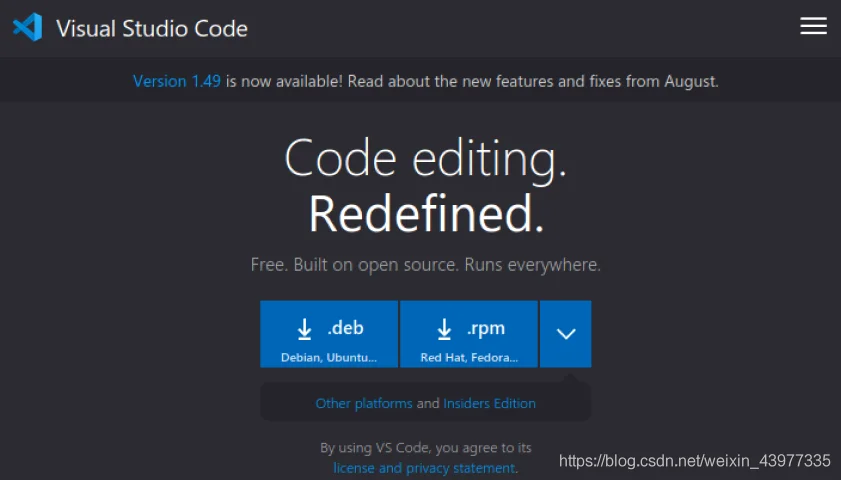Open the Other platforms link
The width and height of the screenshot is (841, 480).
coord(364,403)
